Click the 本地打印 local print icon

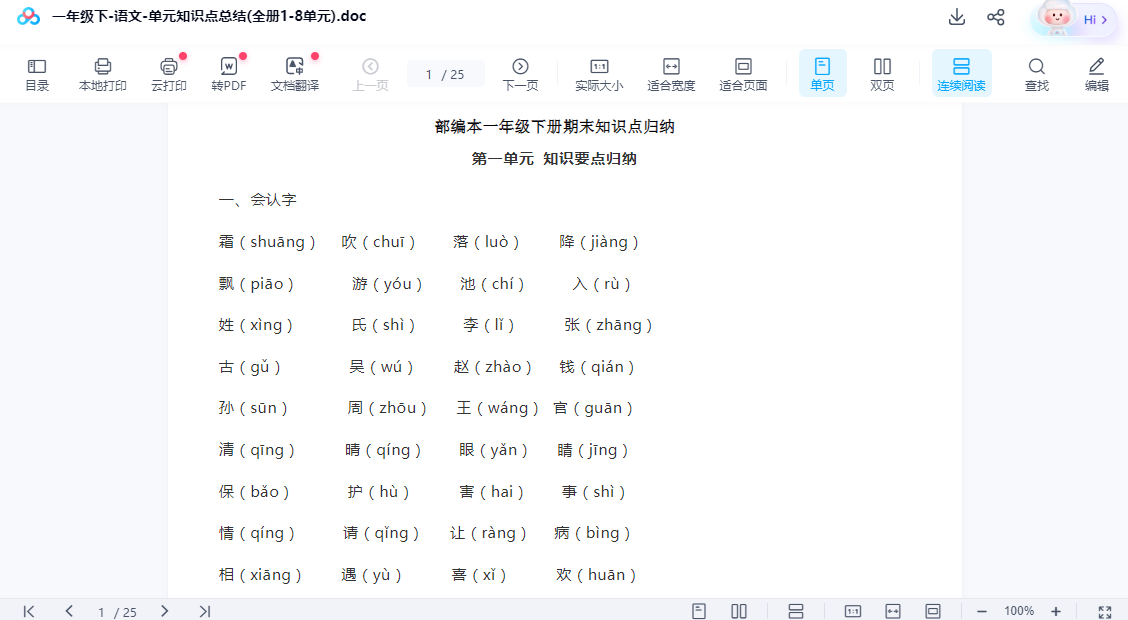click(103, 74)
